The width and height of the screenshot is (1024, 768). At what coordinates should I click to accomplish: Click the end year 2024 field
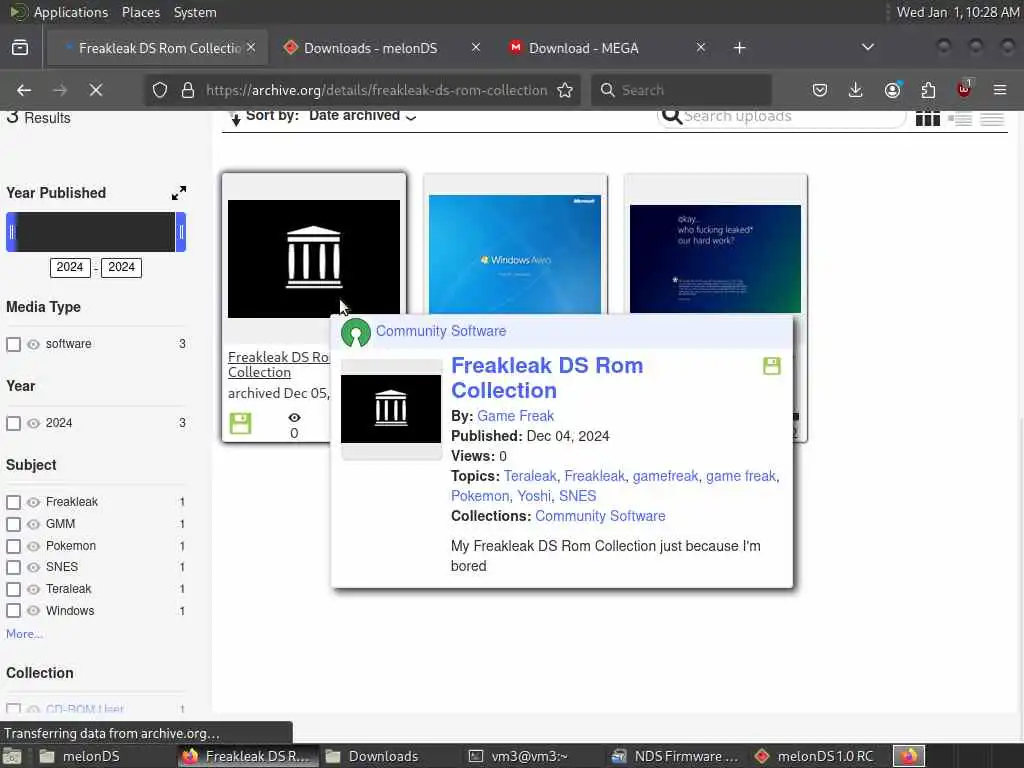[121, 267]
